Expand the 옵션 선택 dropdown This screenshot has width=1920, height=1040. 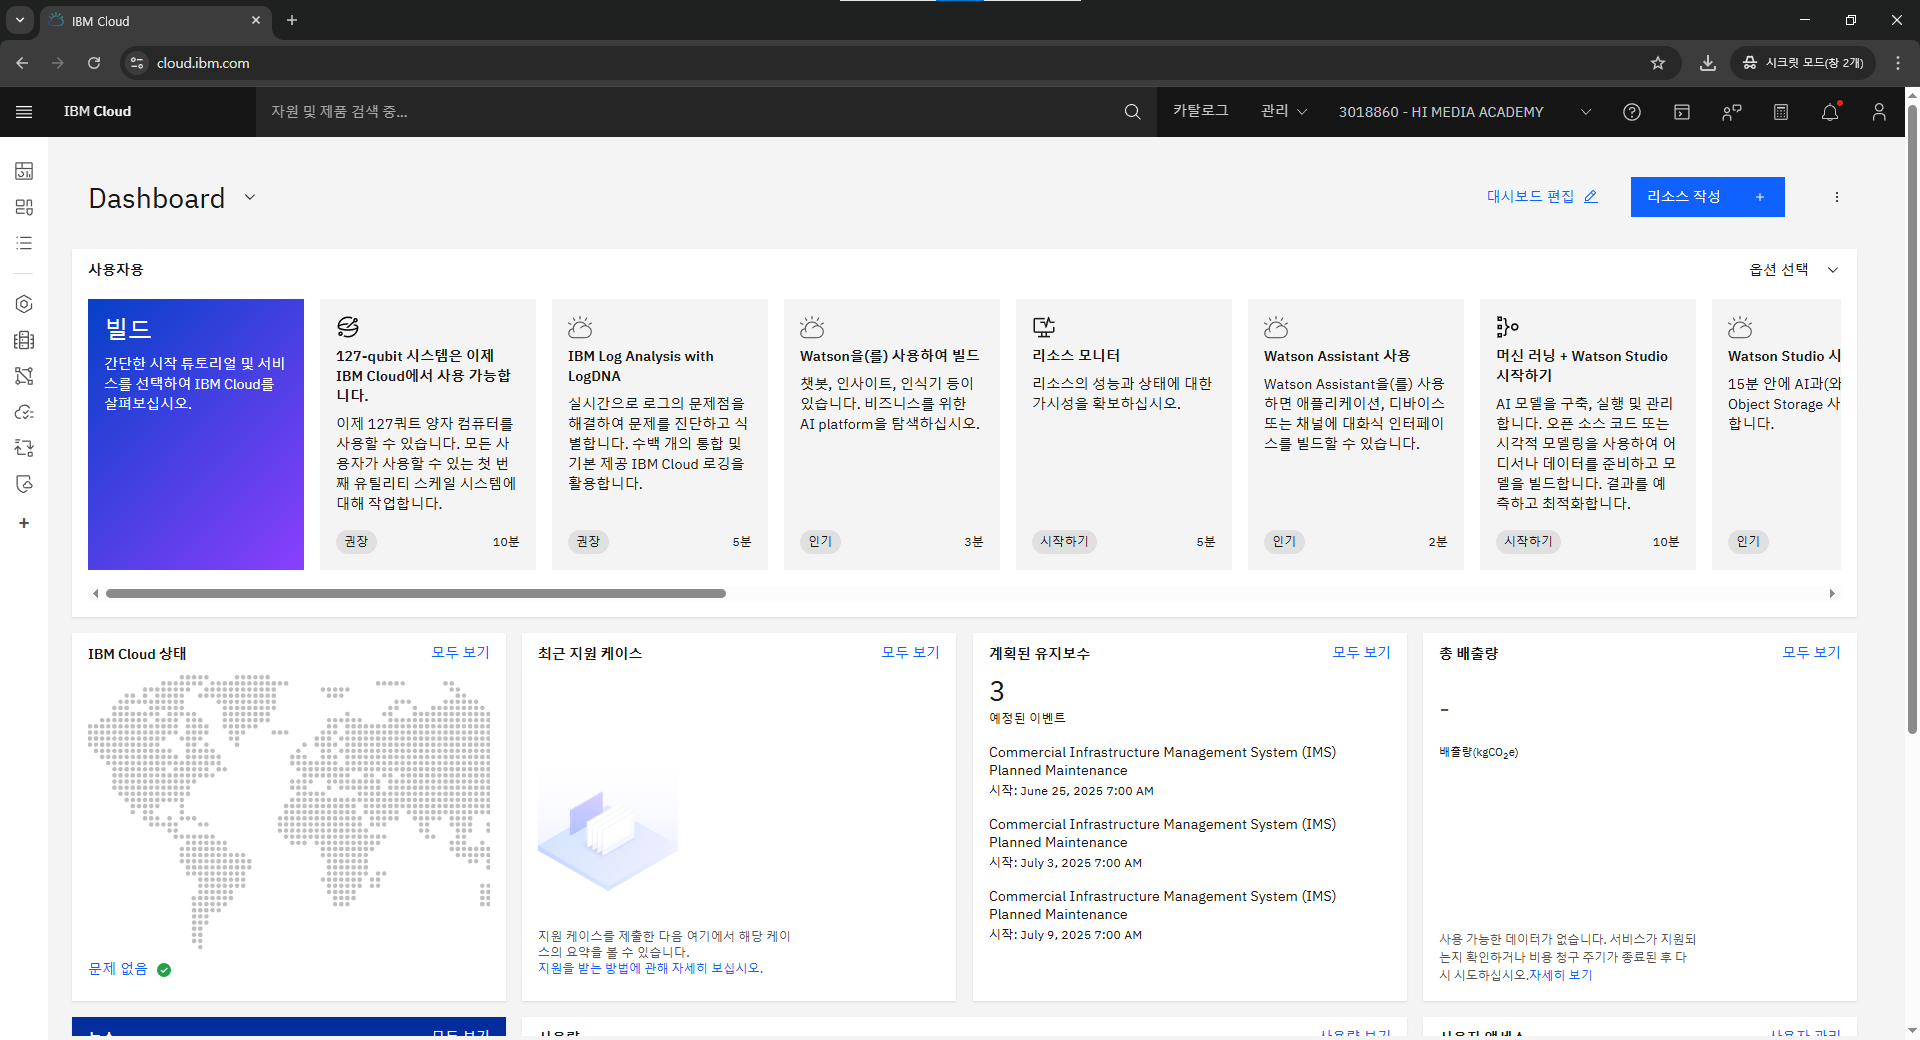1794,270
